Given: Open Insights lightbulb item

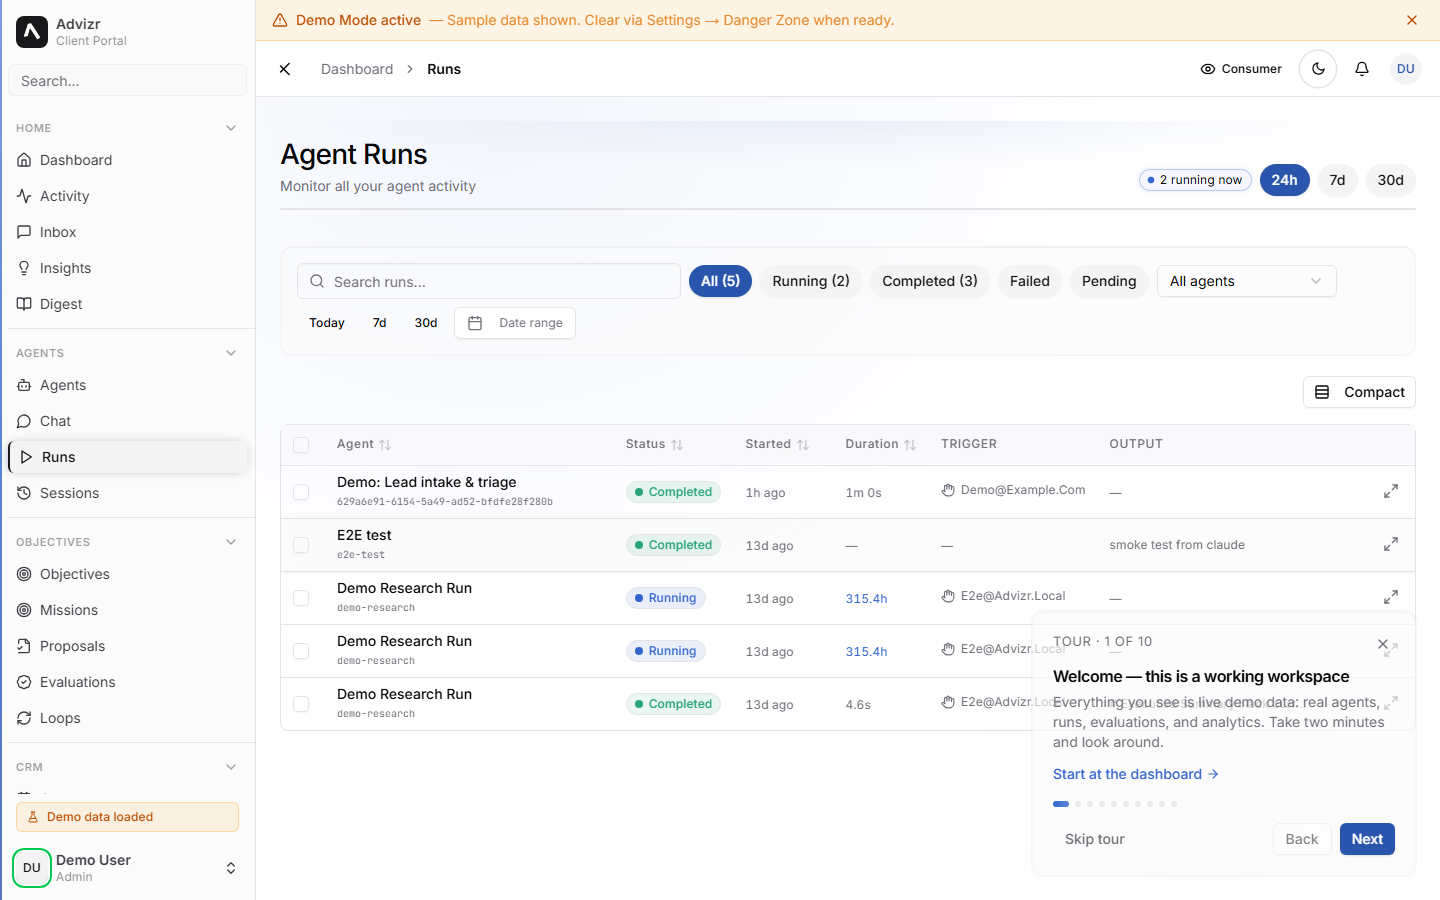Looking at the screenshot, I should tap(127, 268).
